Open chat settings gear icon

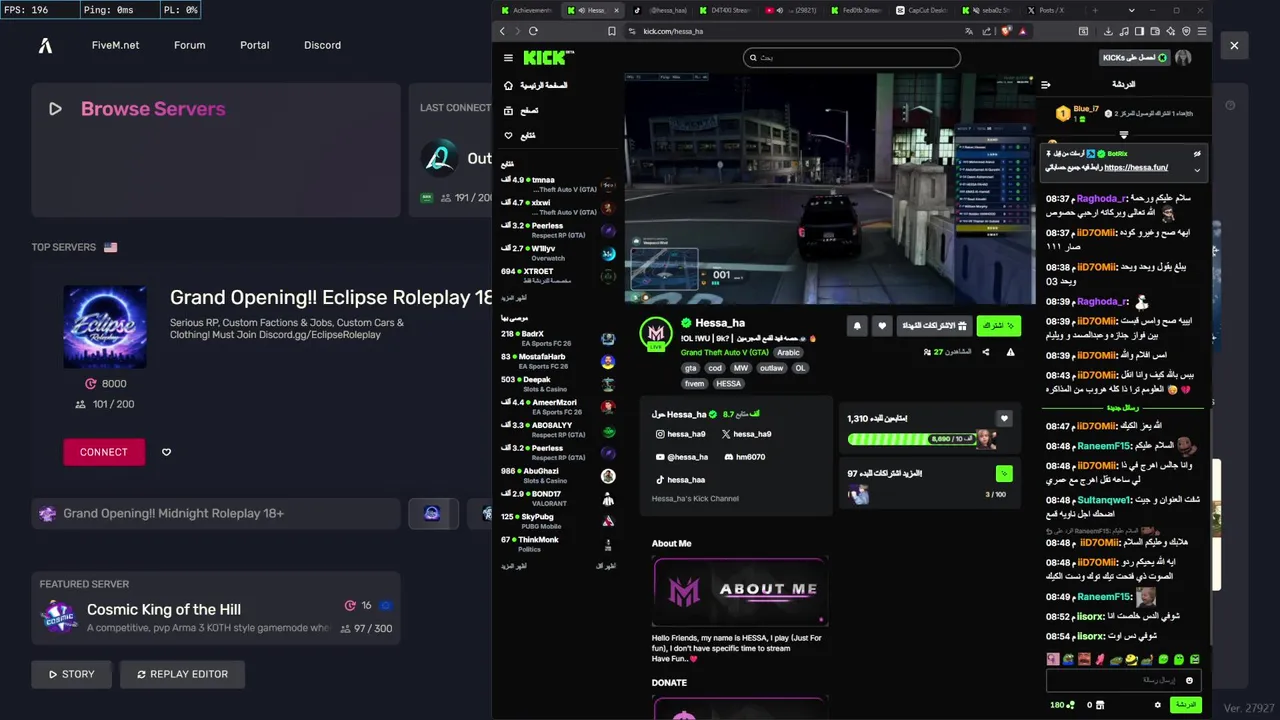pos(1158,705)
